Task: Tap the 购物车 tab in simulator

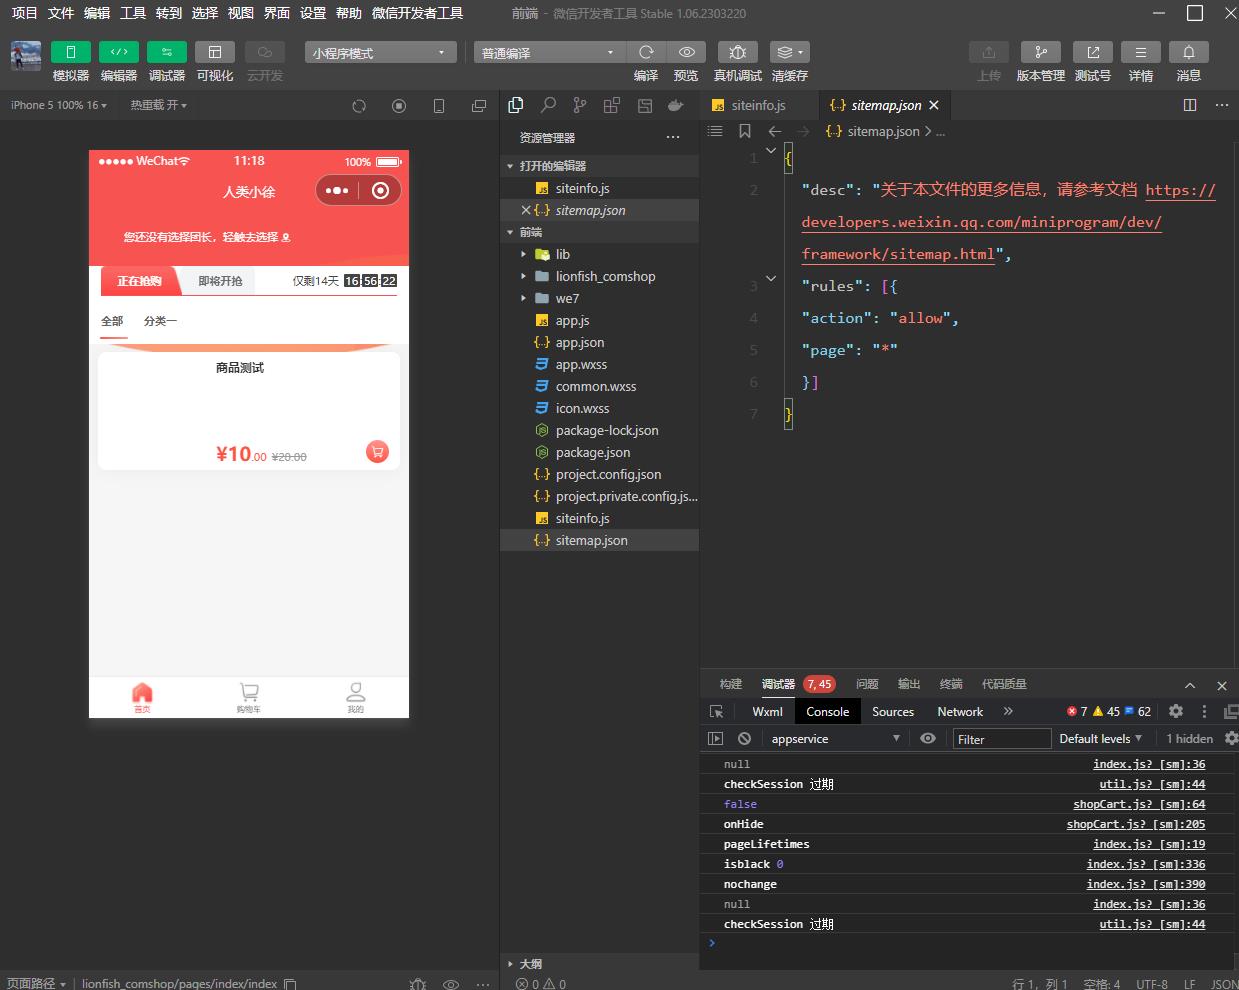Action: click(x=249, y=697)
